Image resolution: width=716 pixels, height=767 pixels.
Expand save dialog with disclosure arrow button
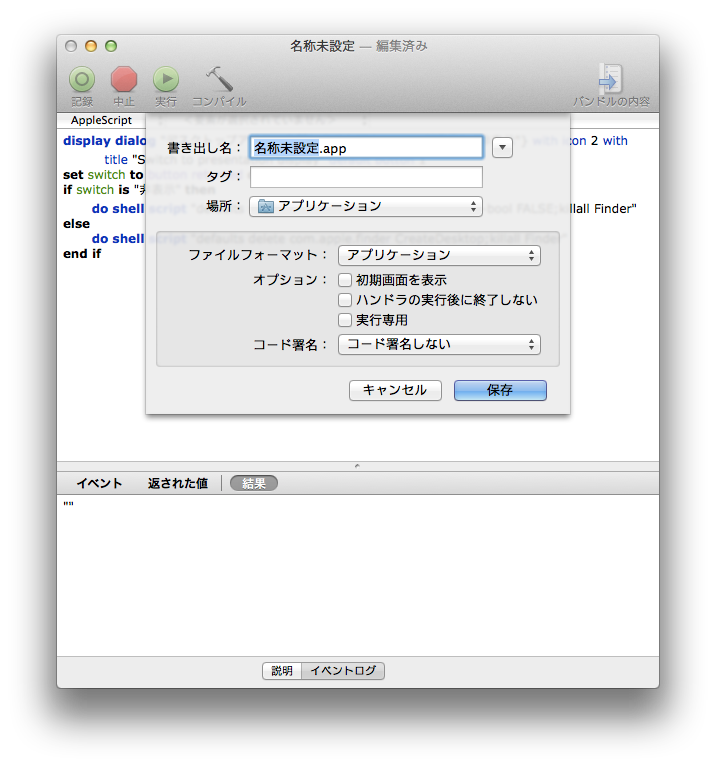click(502, 148)
